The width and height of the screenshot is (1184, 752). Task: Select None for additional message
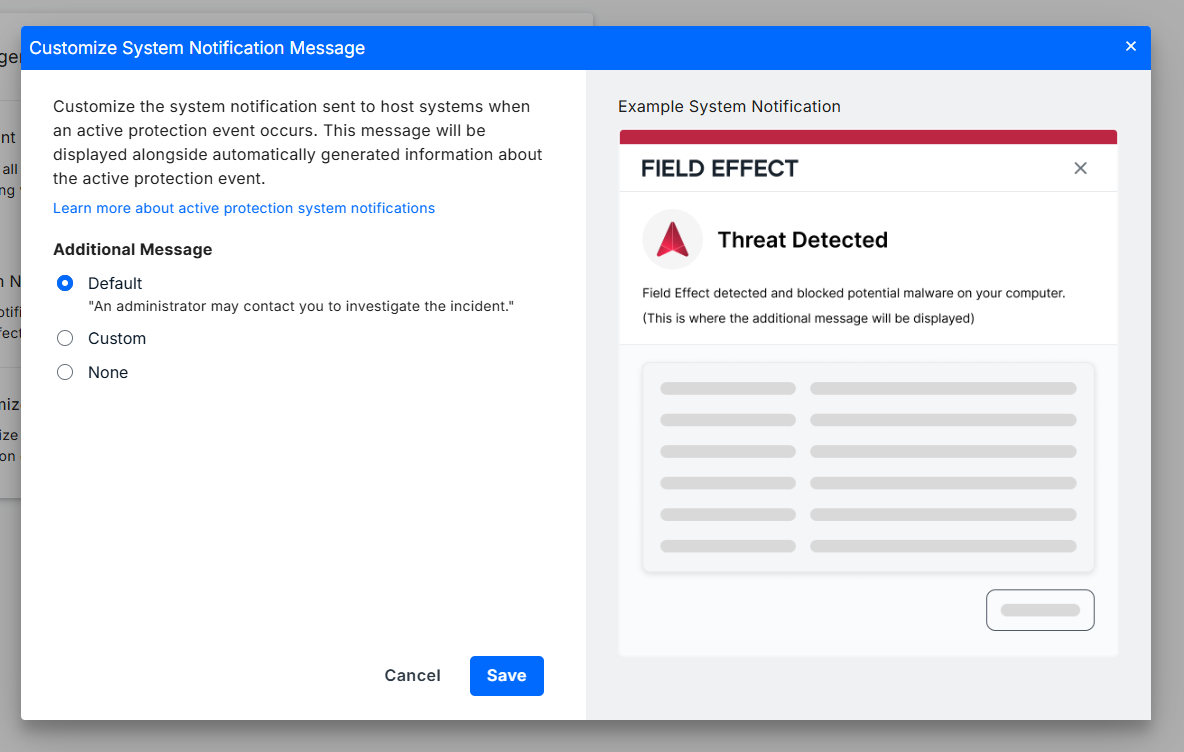65,372
